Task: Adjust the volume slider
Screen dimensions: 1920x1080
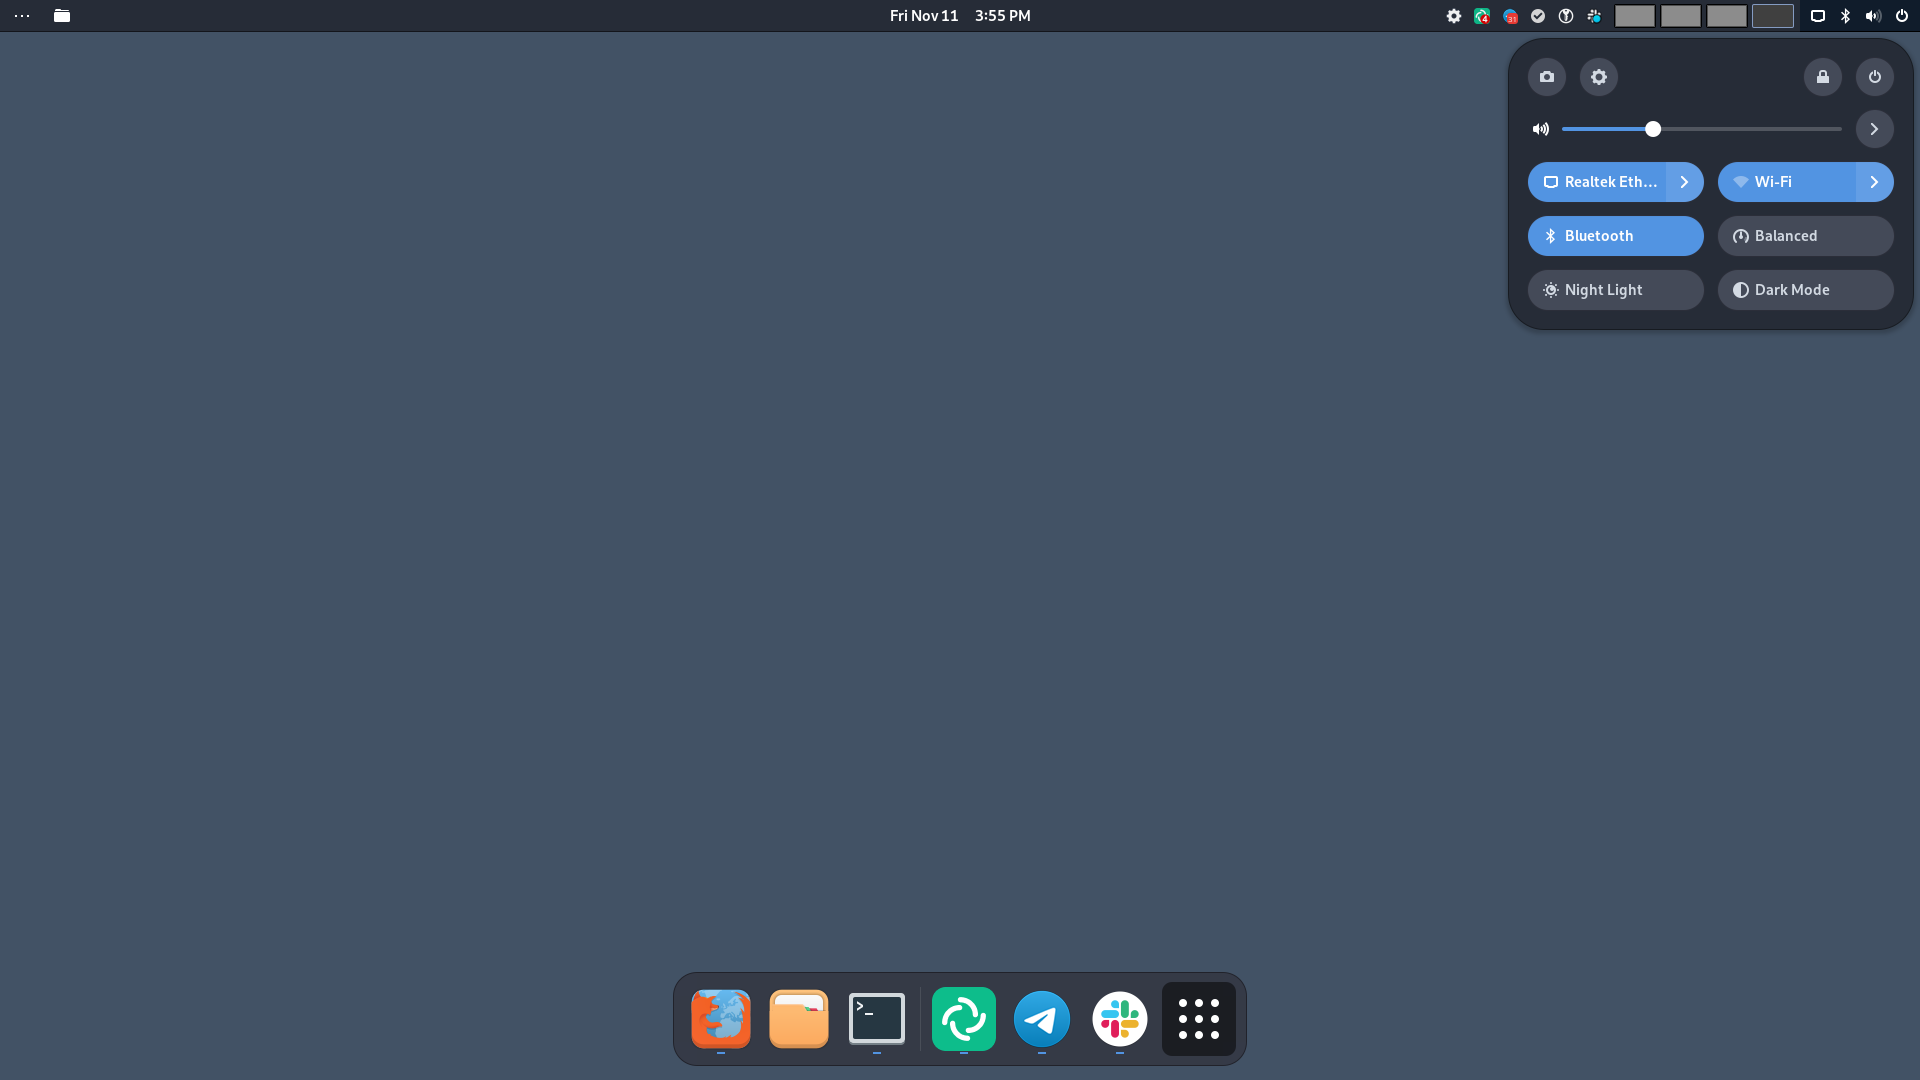Action: point(1652,129)
